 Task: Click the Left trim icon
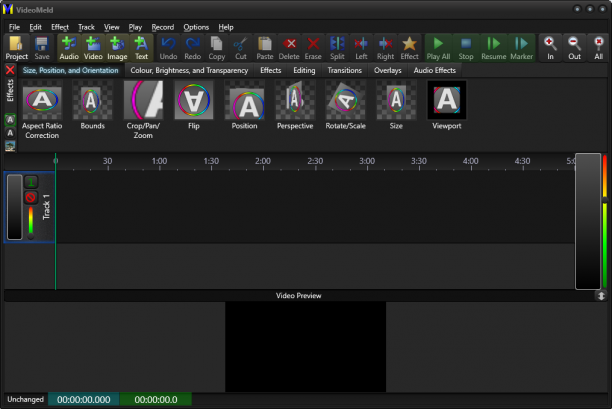click(361, 48)
